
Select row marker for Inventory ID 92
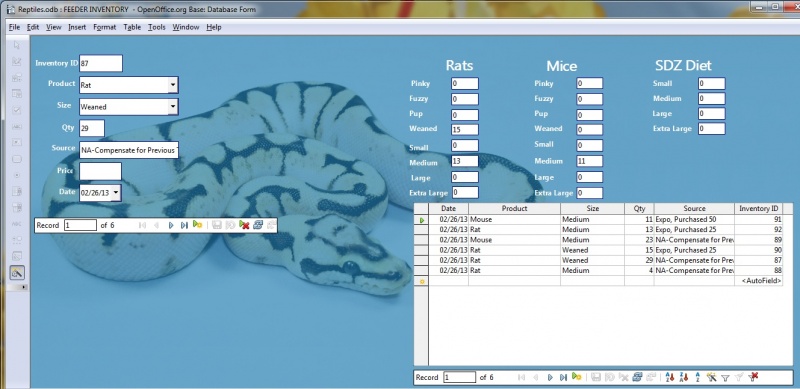click(421, 230)
